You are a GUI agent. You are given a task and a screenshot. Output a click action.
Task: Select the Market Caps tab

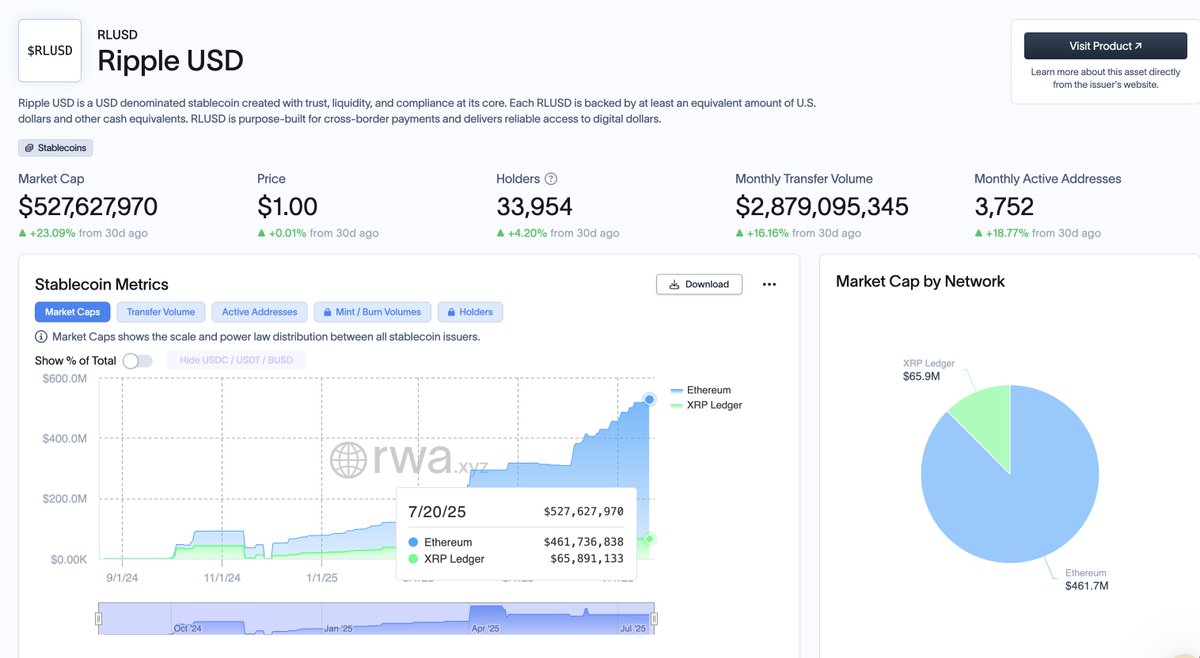[x=72, y=312]
